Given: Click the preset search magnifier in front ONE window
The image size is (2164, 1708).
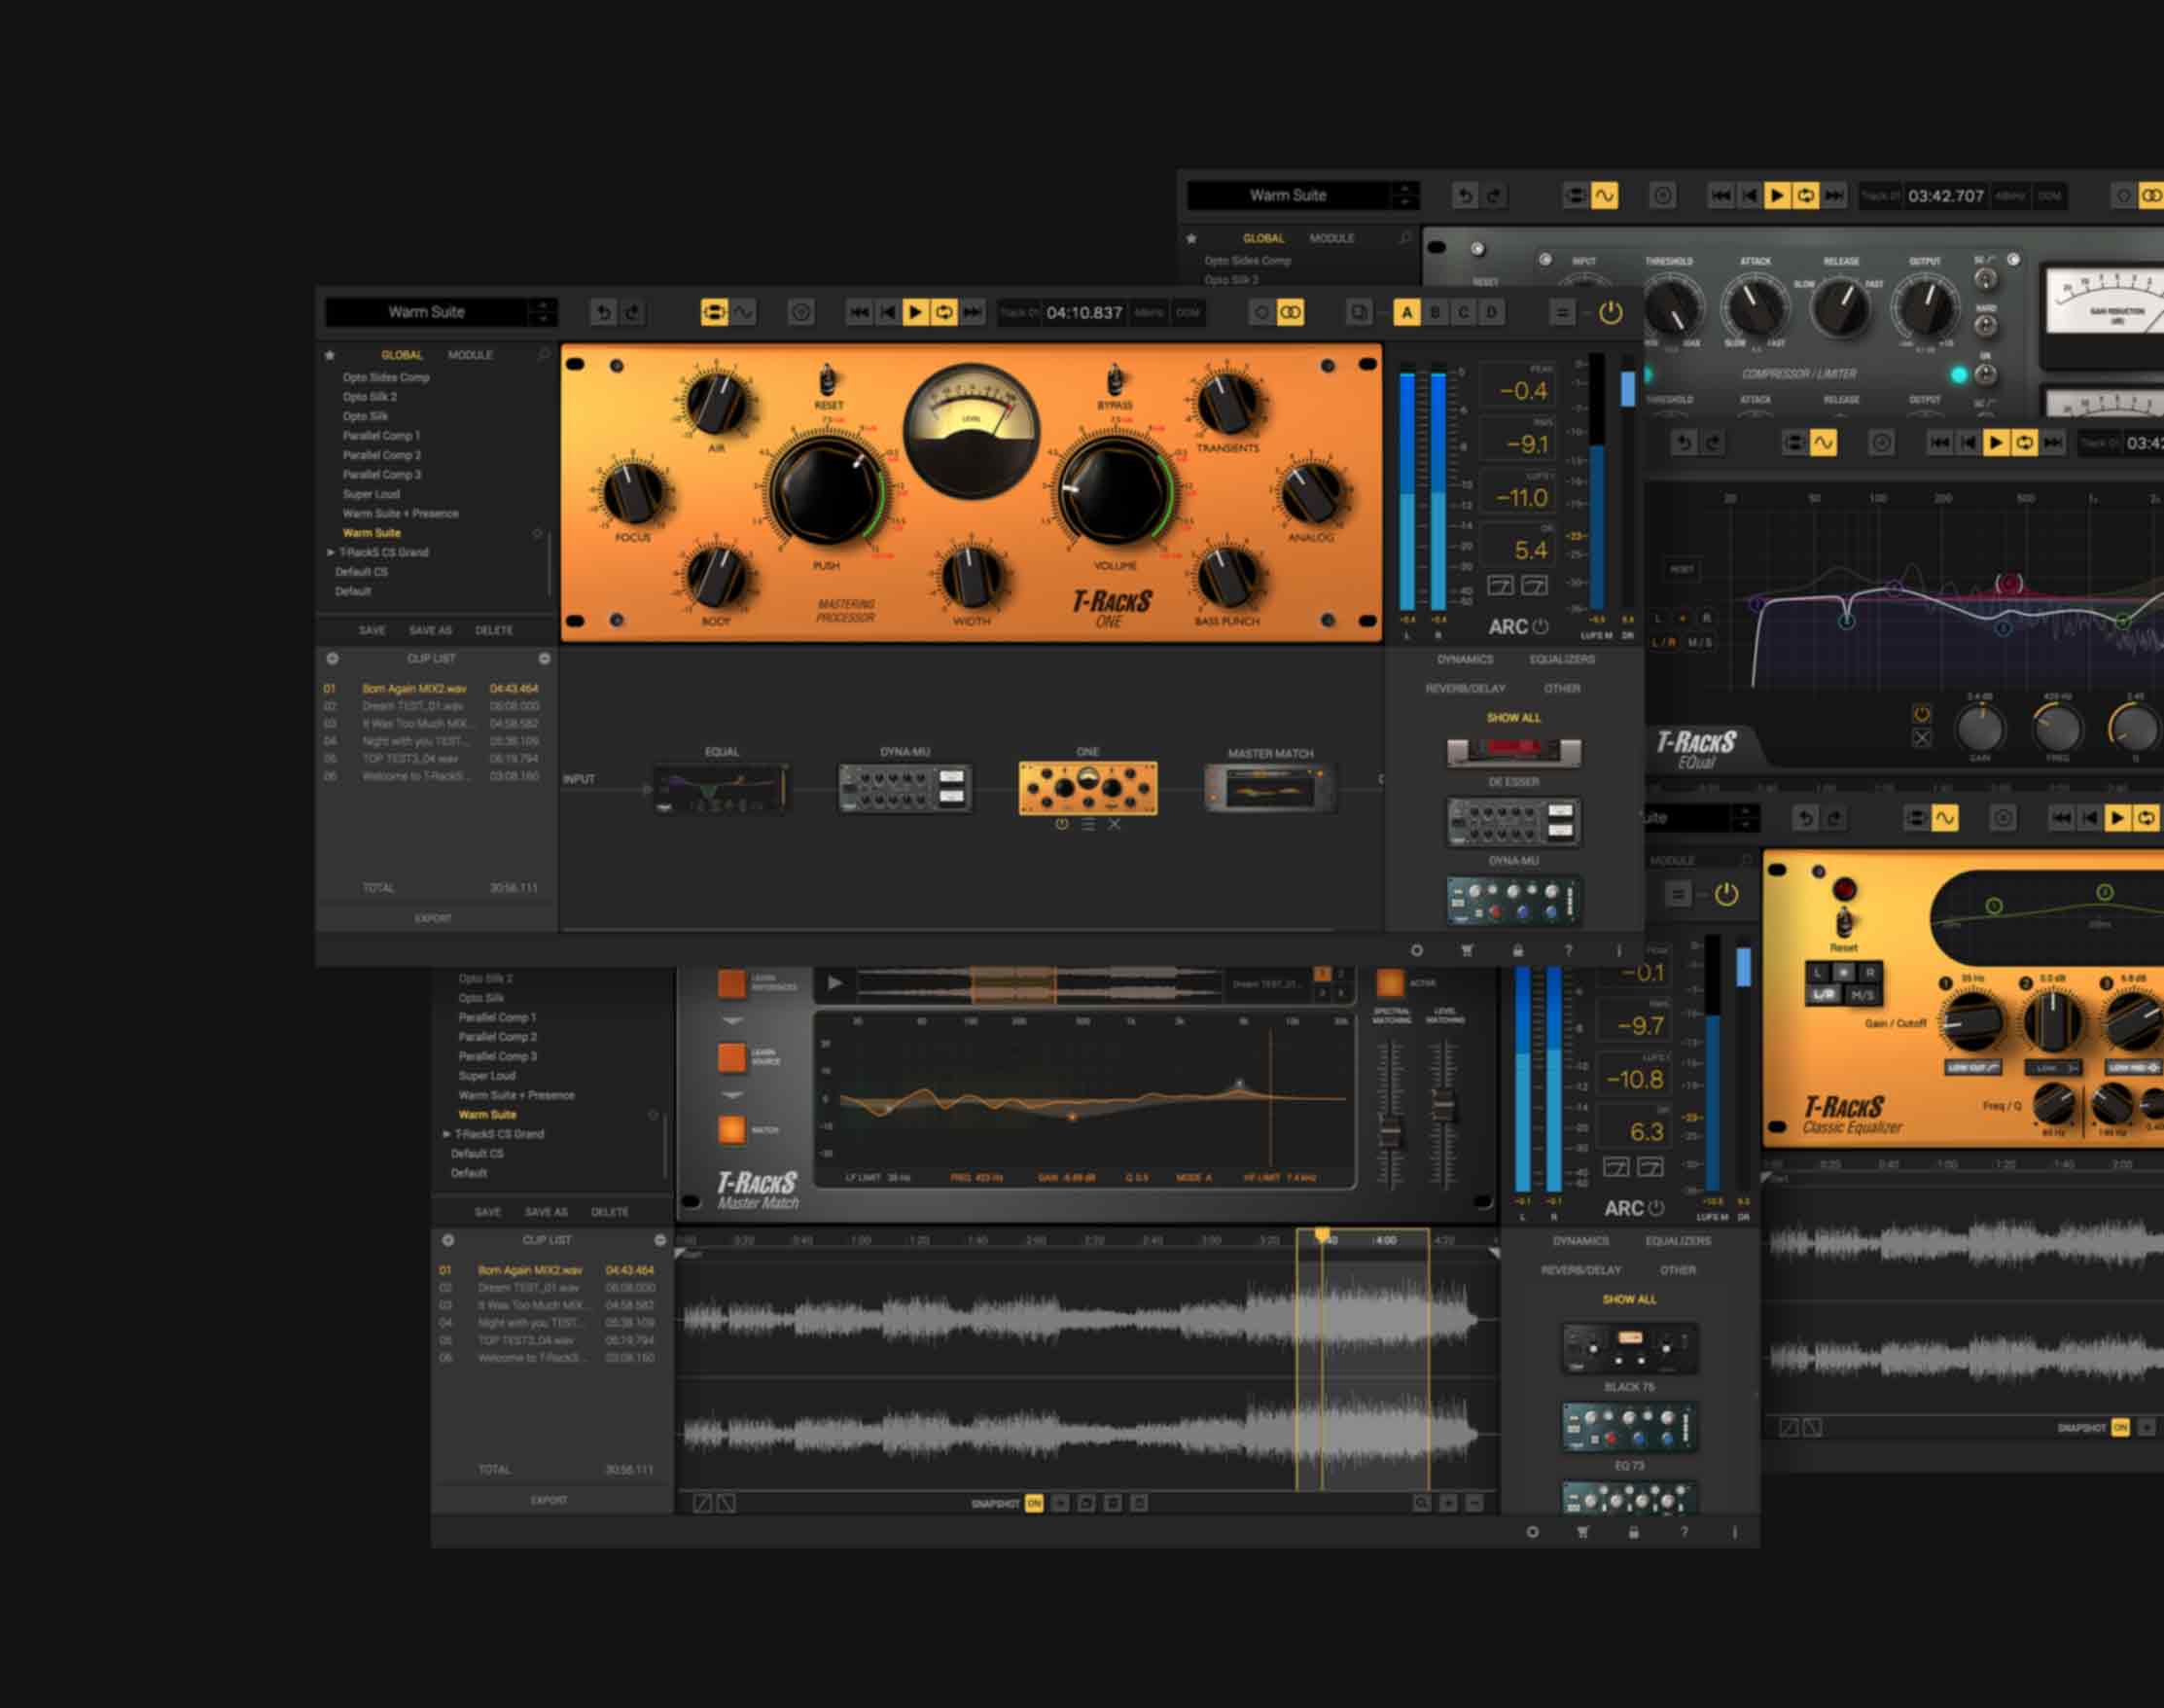Looking at the screenshot, I should coord(544,355).
